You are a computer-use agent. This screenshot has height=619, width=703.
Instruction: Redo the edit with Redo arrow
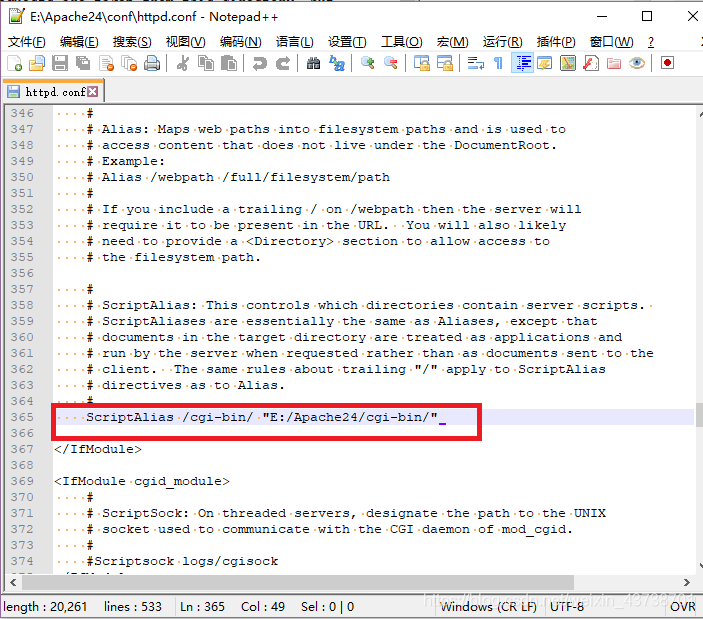point(282,63)
